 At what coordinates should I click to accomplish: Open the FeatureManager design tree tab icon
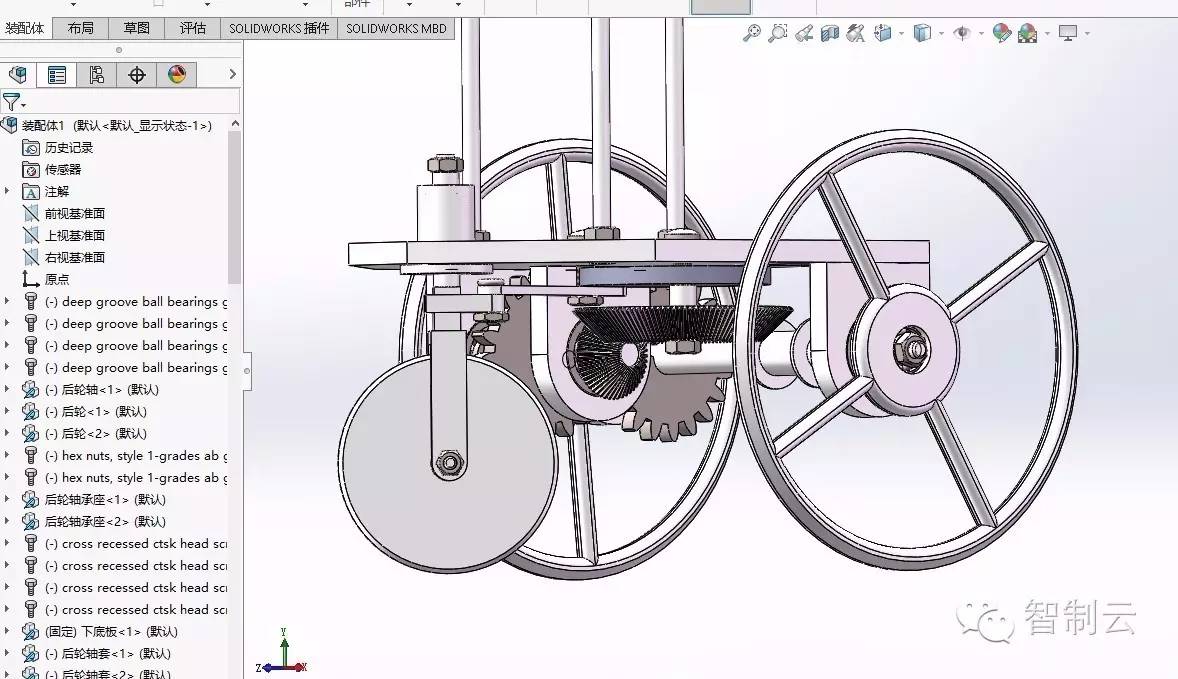point(18,74)
